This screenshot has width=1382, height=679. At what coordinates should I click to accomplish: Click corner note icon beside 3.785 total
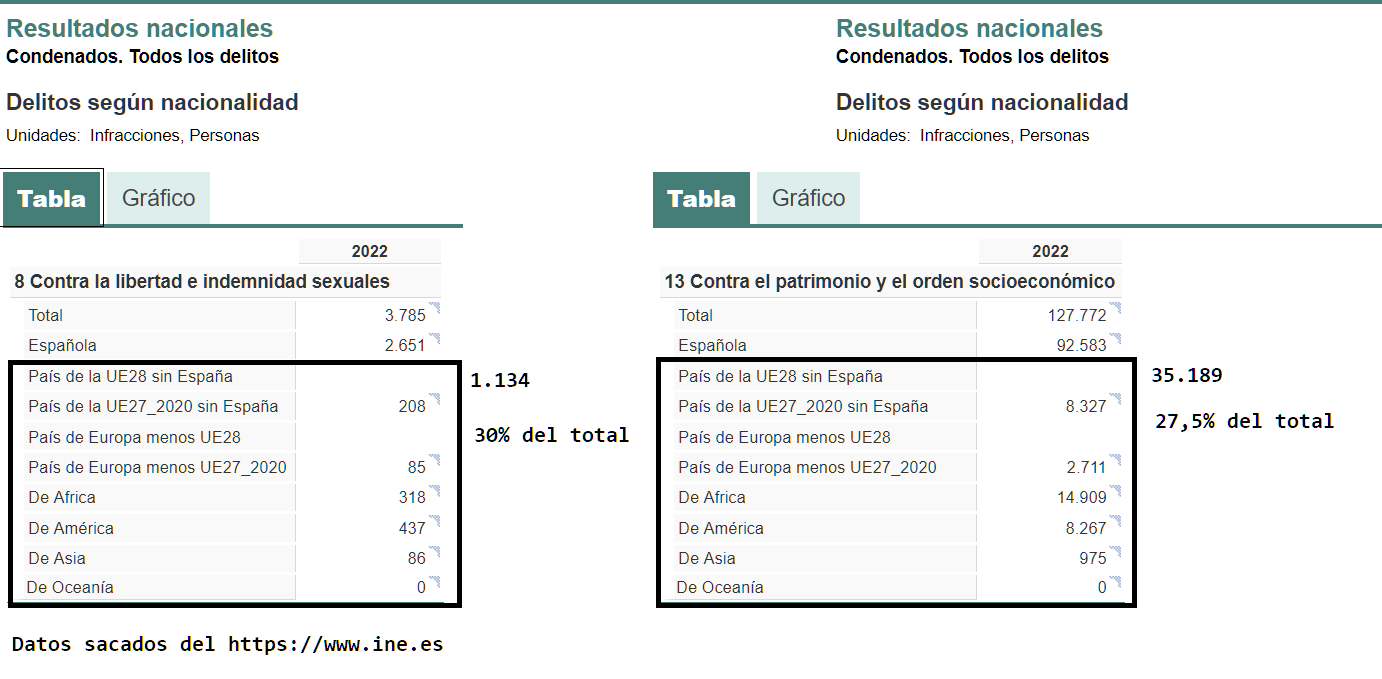(x=435, y=306)
